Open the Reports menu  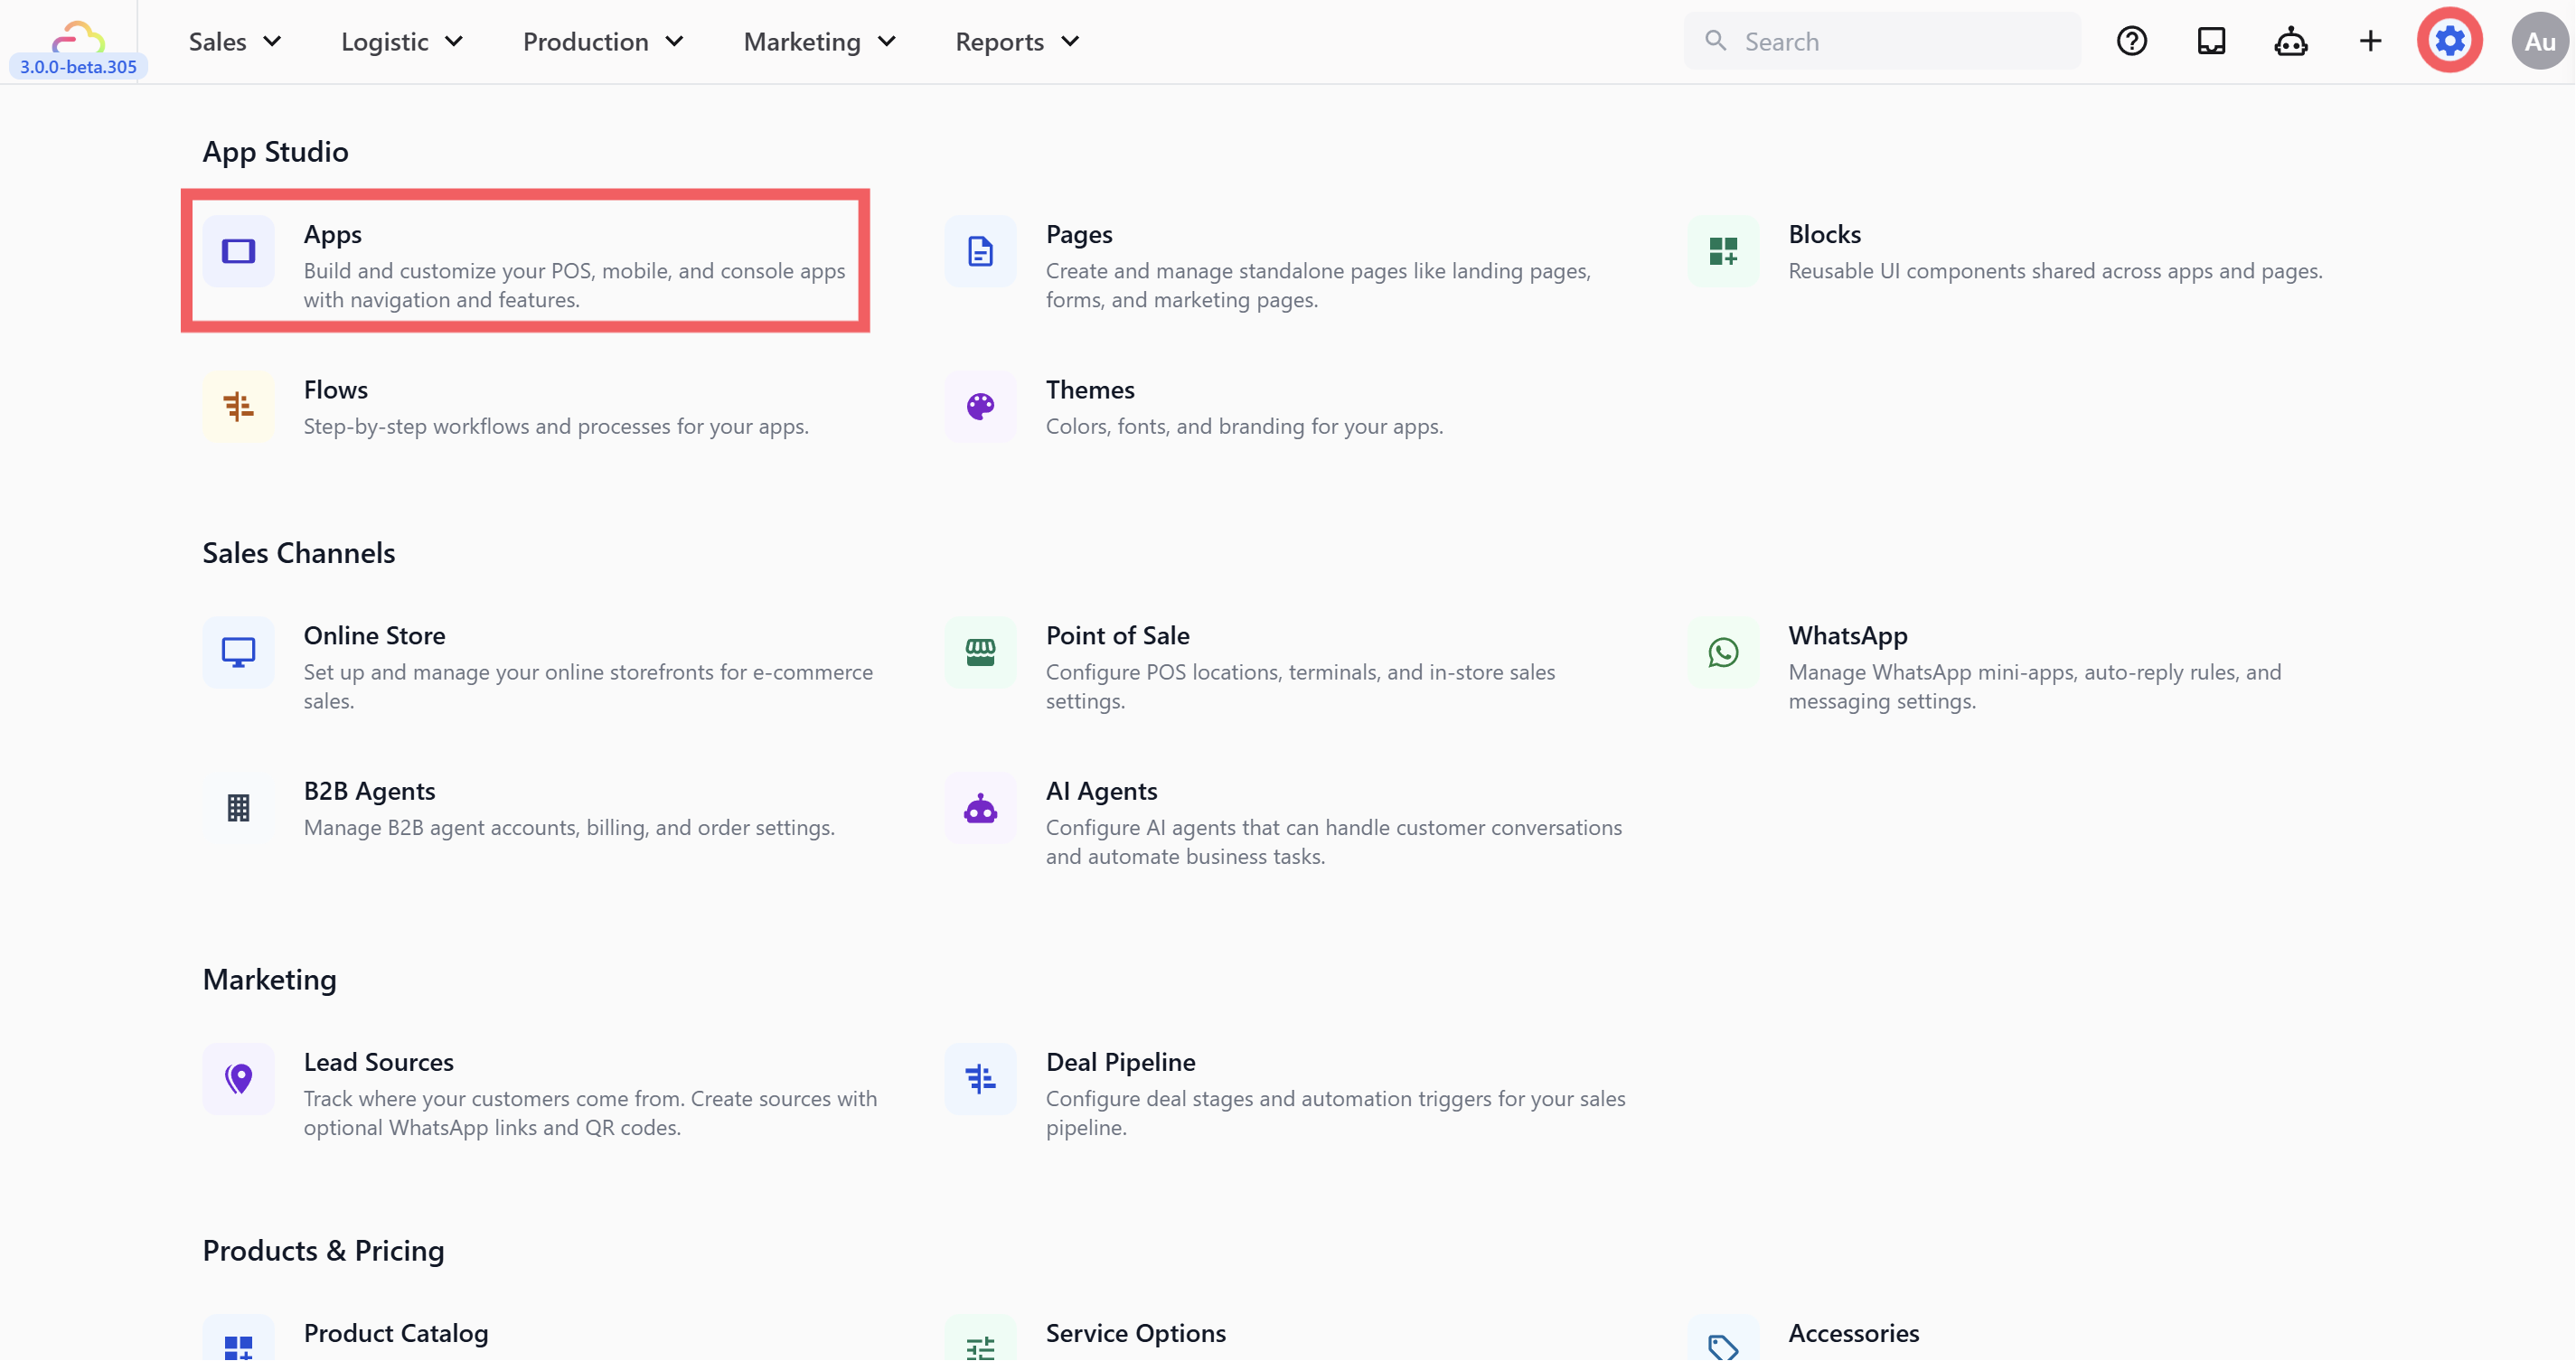(x=1017, y=42)
